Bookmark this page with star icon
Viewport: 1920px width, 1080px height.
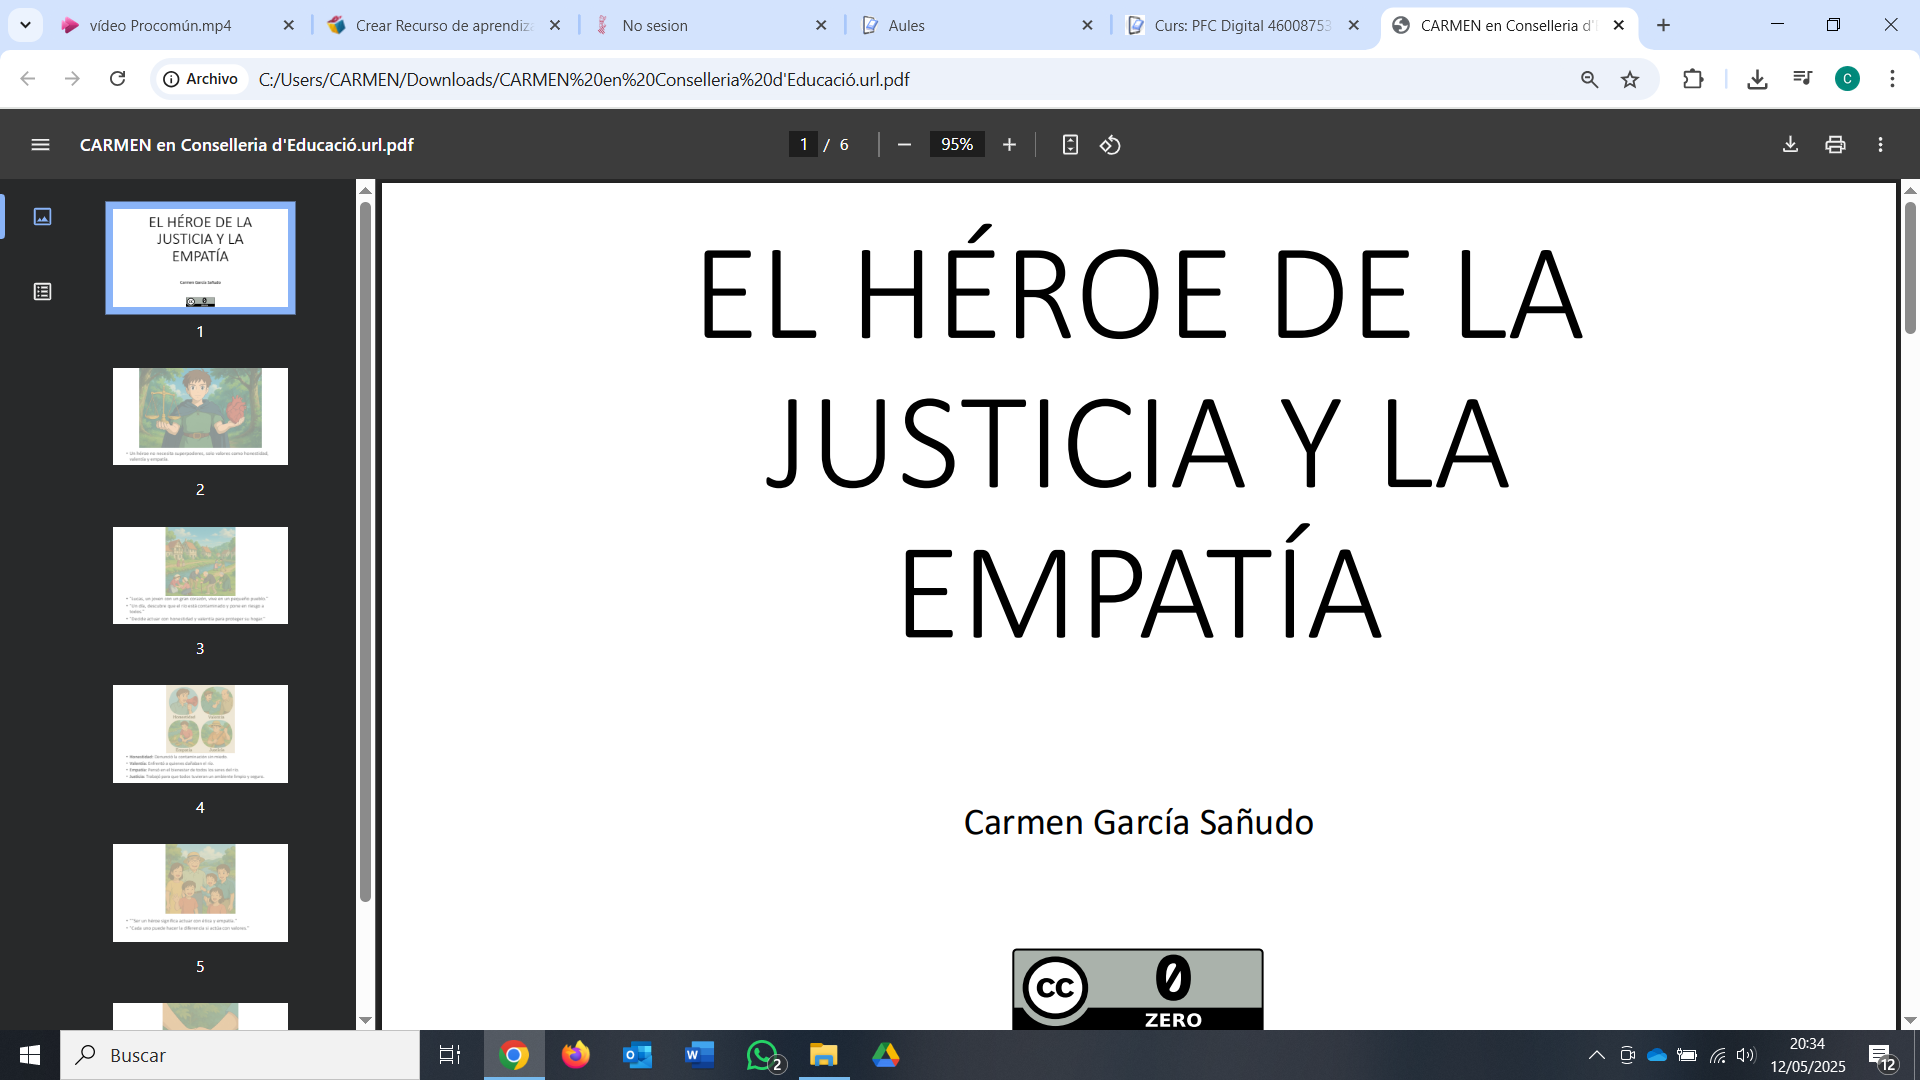point(1630,79)
